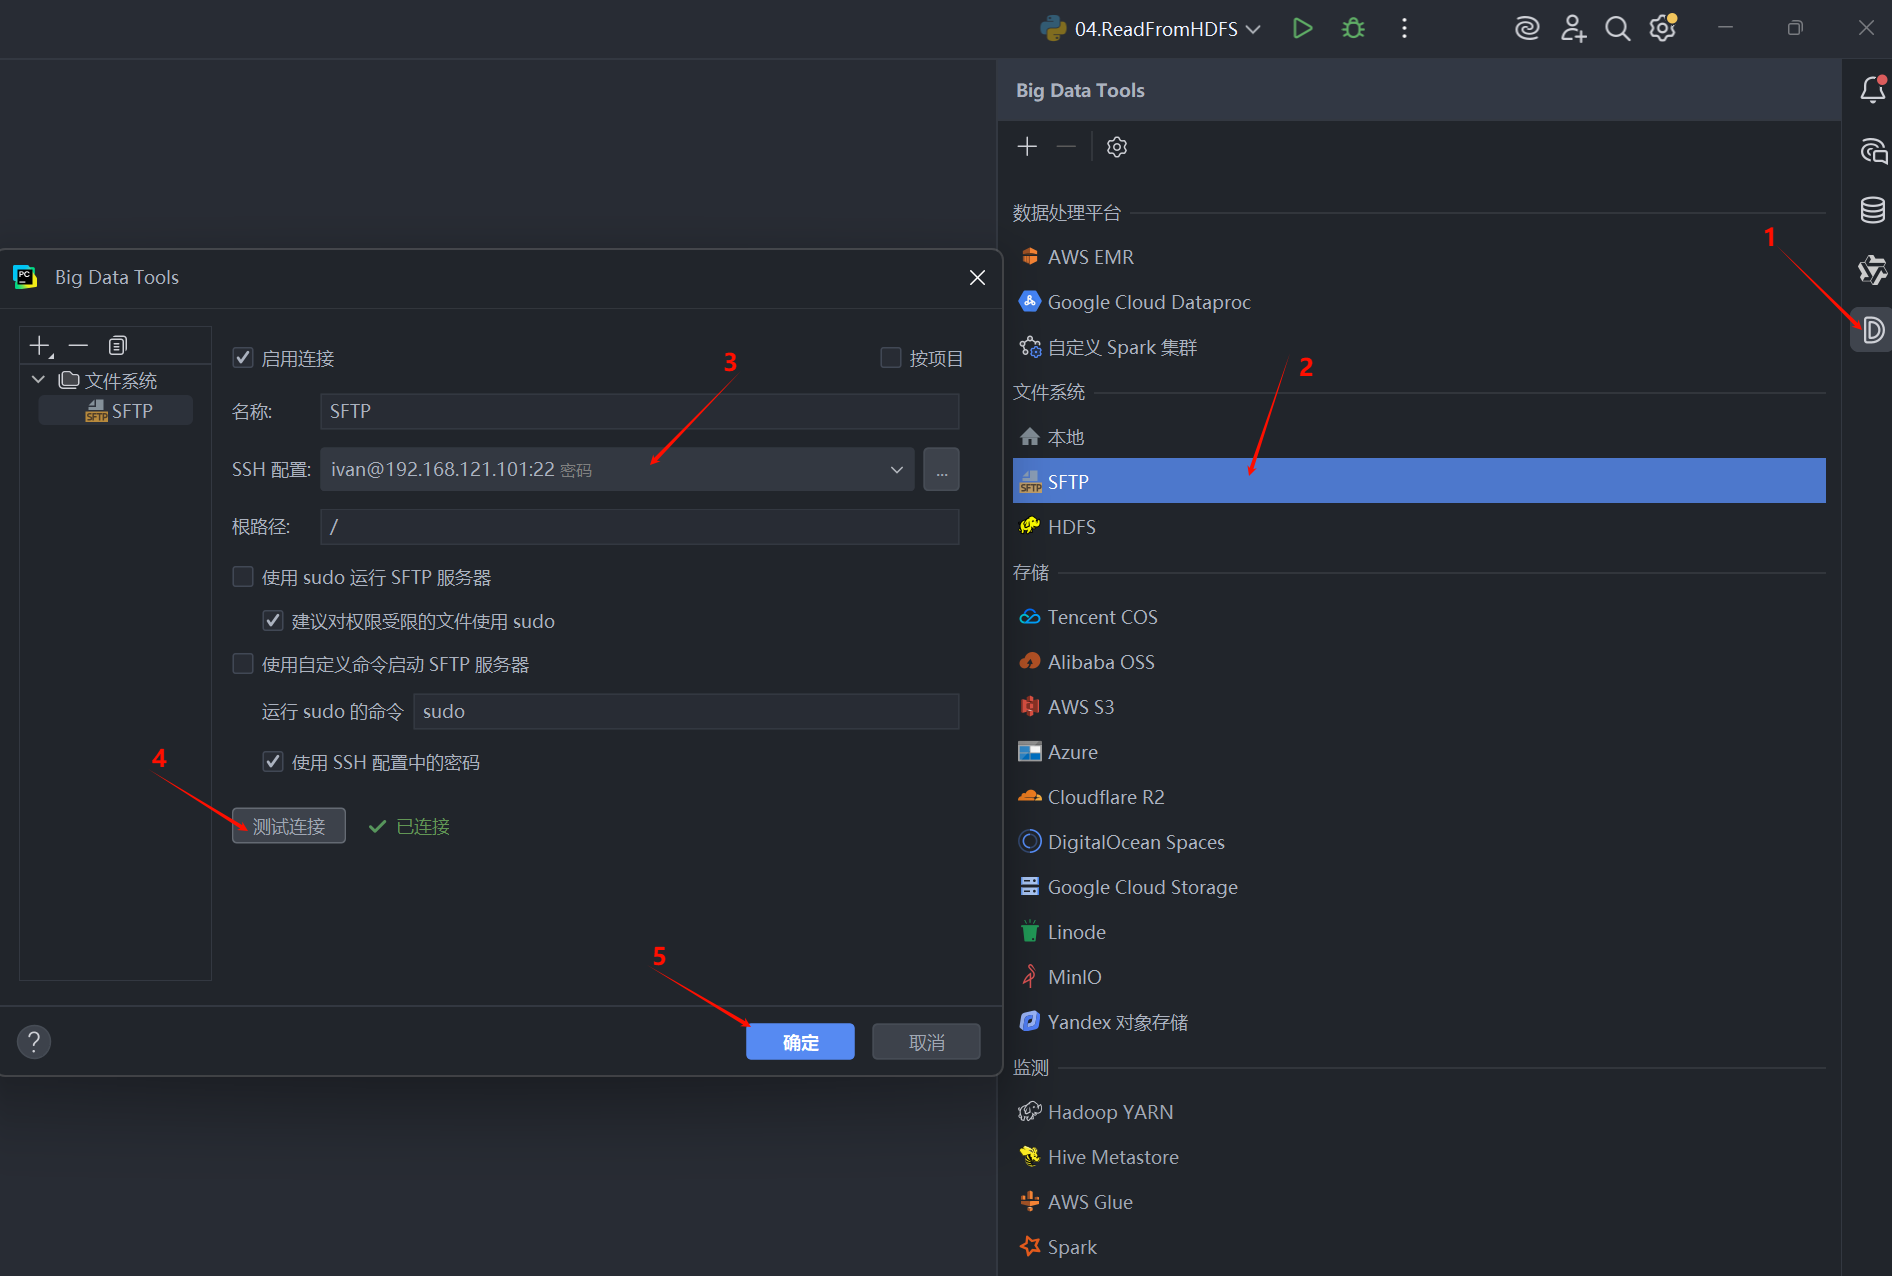Open the Big Data Tools sidebar icon
This screenshot has height=1276, width=1892.
point(1872,330)
